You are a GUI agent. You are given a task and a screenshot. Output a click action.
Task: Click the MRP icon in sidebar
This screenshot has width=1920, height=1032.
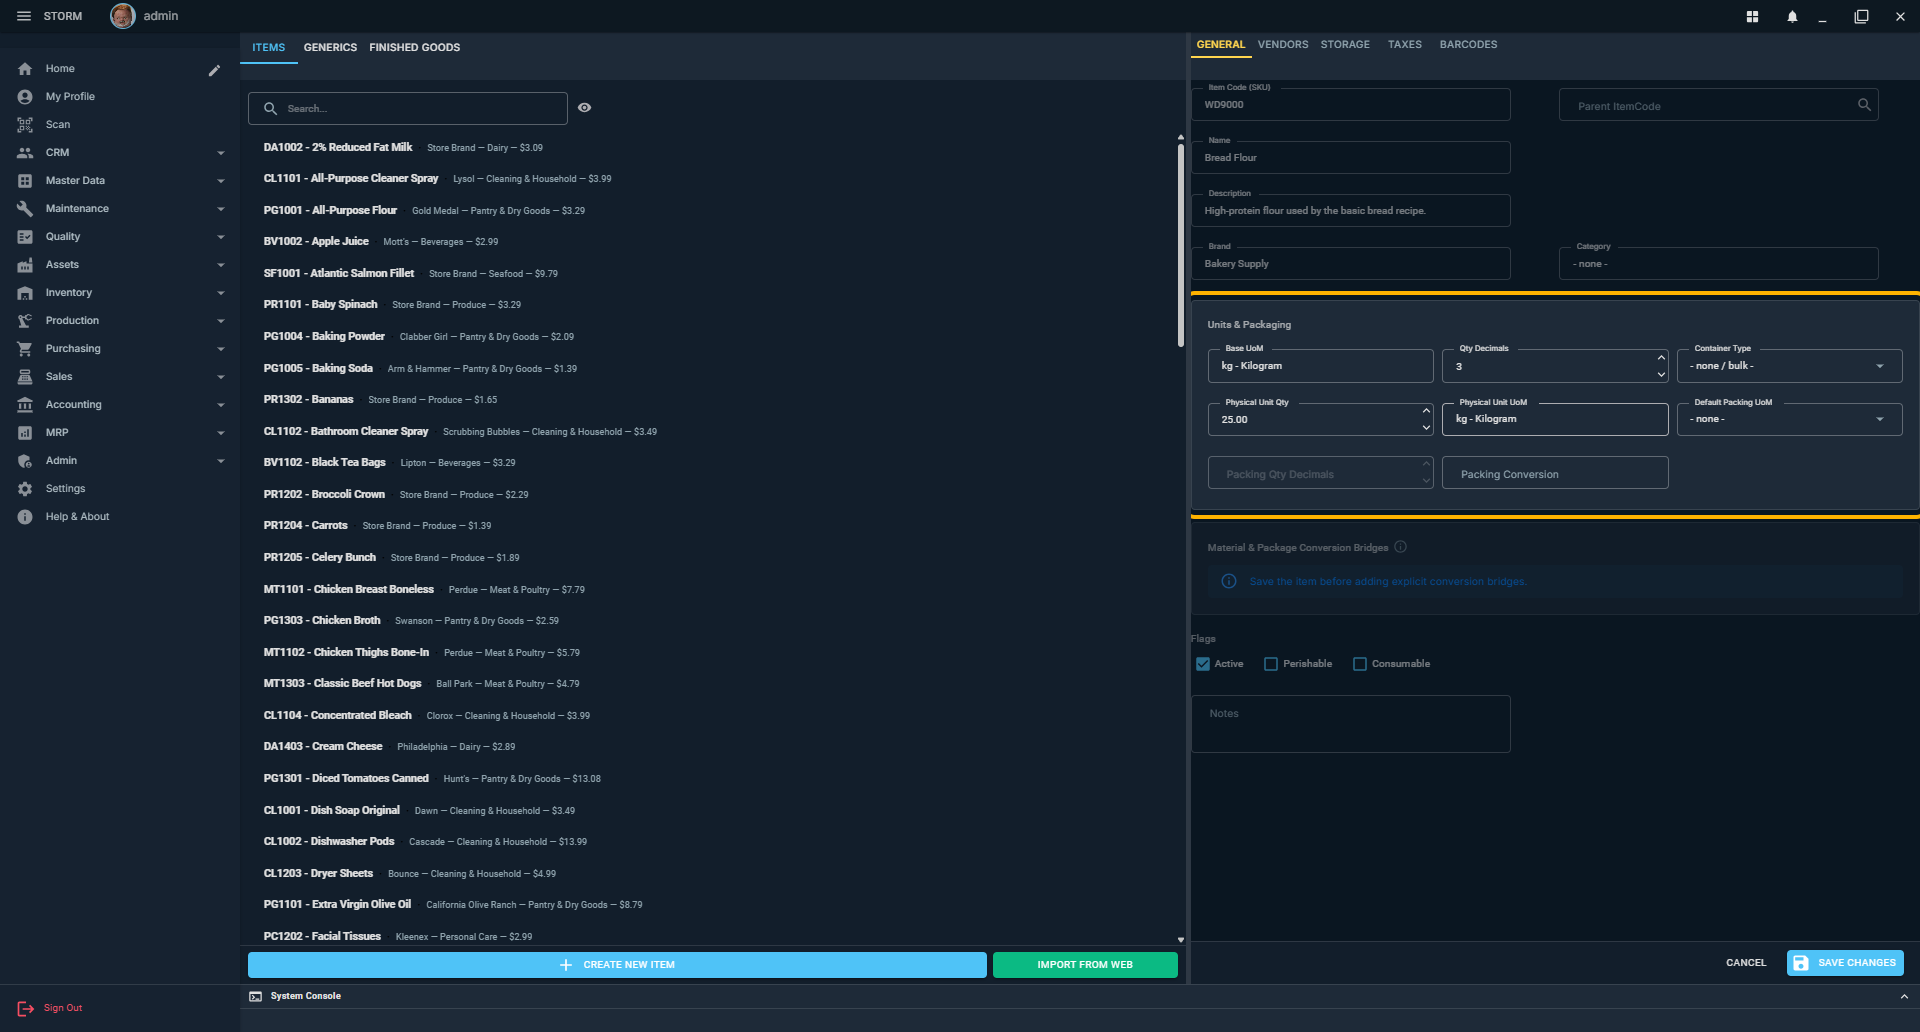pos(25,433)
